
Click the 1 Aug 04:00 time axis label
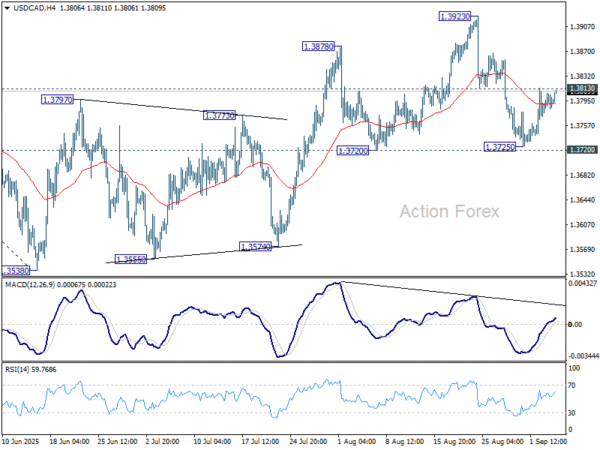357,442
